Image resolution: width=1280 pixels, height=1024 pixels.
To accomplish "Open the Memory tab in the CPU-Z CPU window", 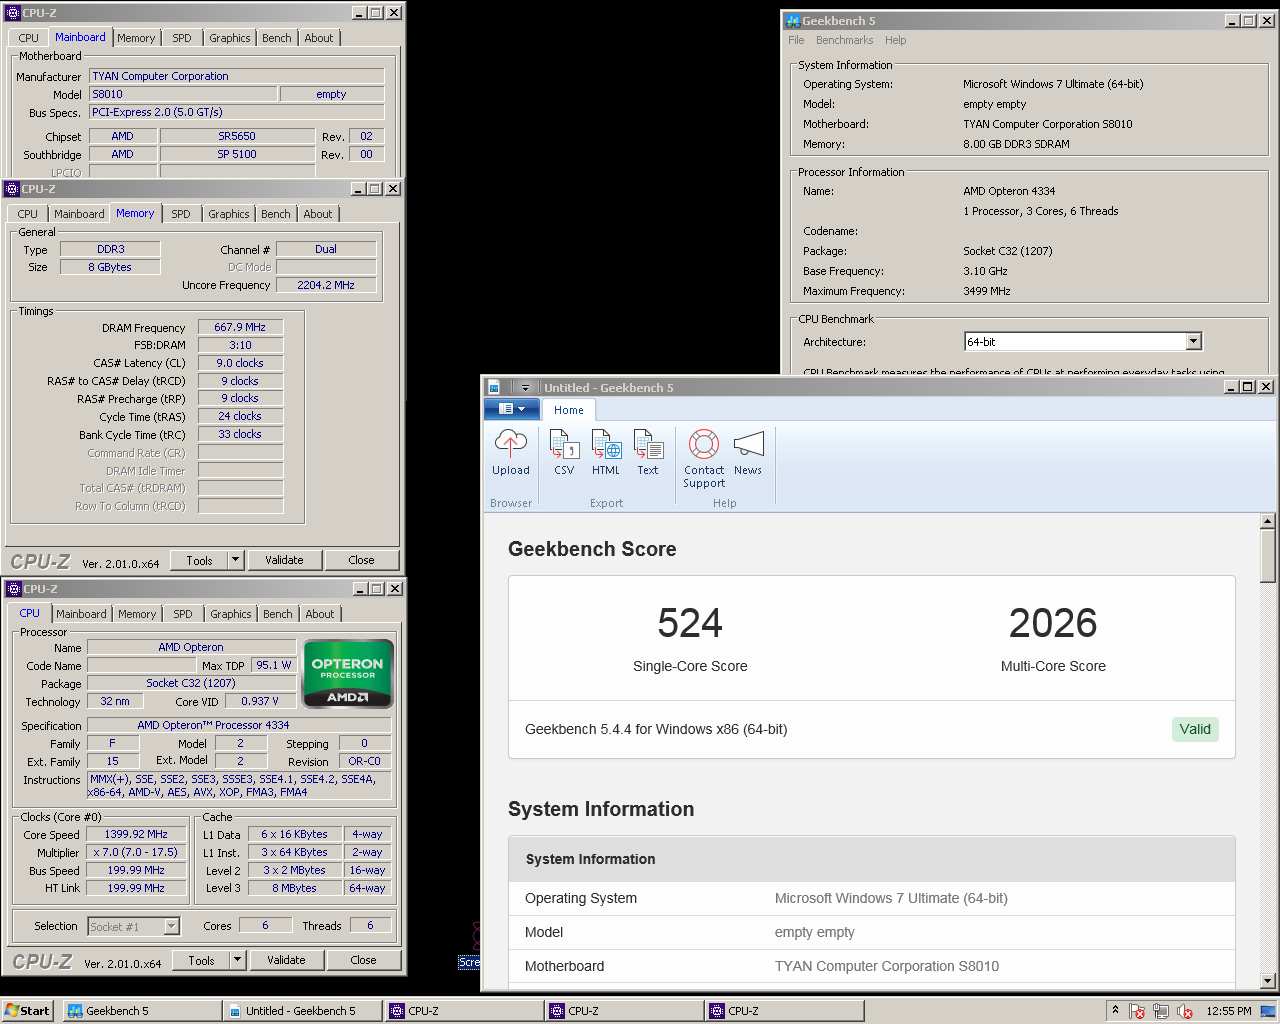I will click(137, 614).
